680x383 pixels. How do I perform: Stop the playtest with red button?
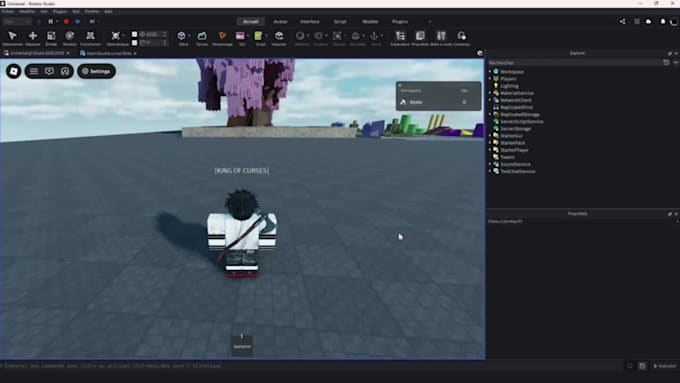click(x=66, y=21)
